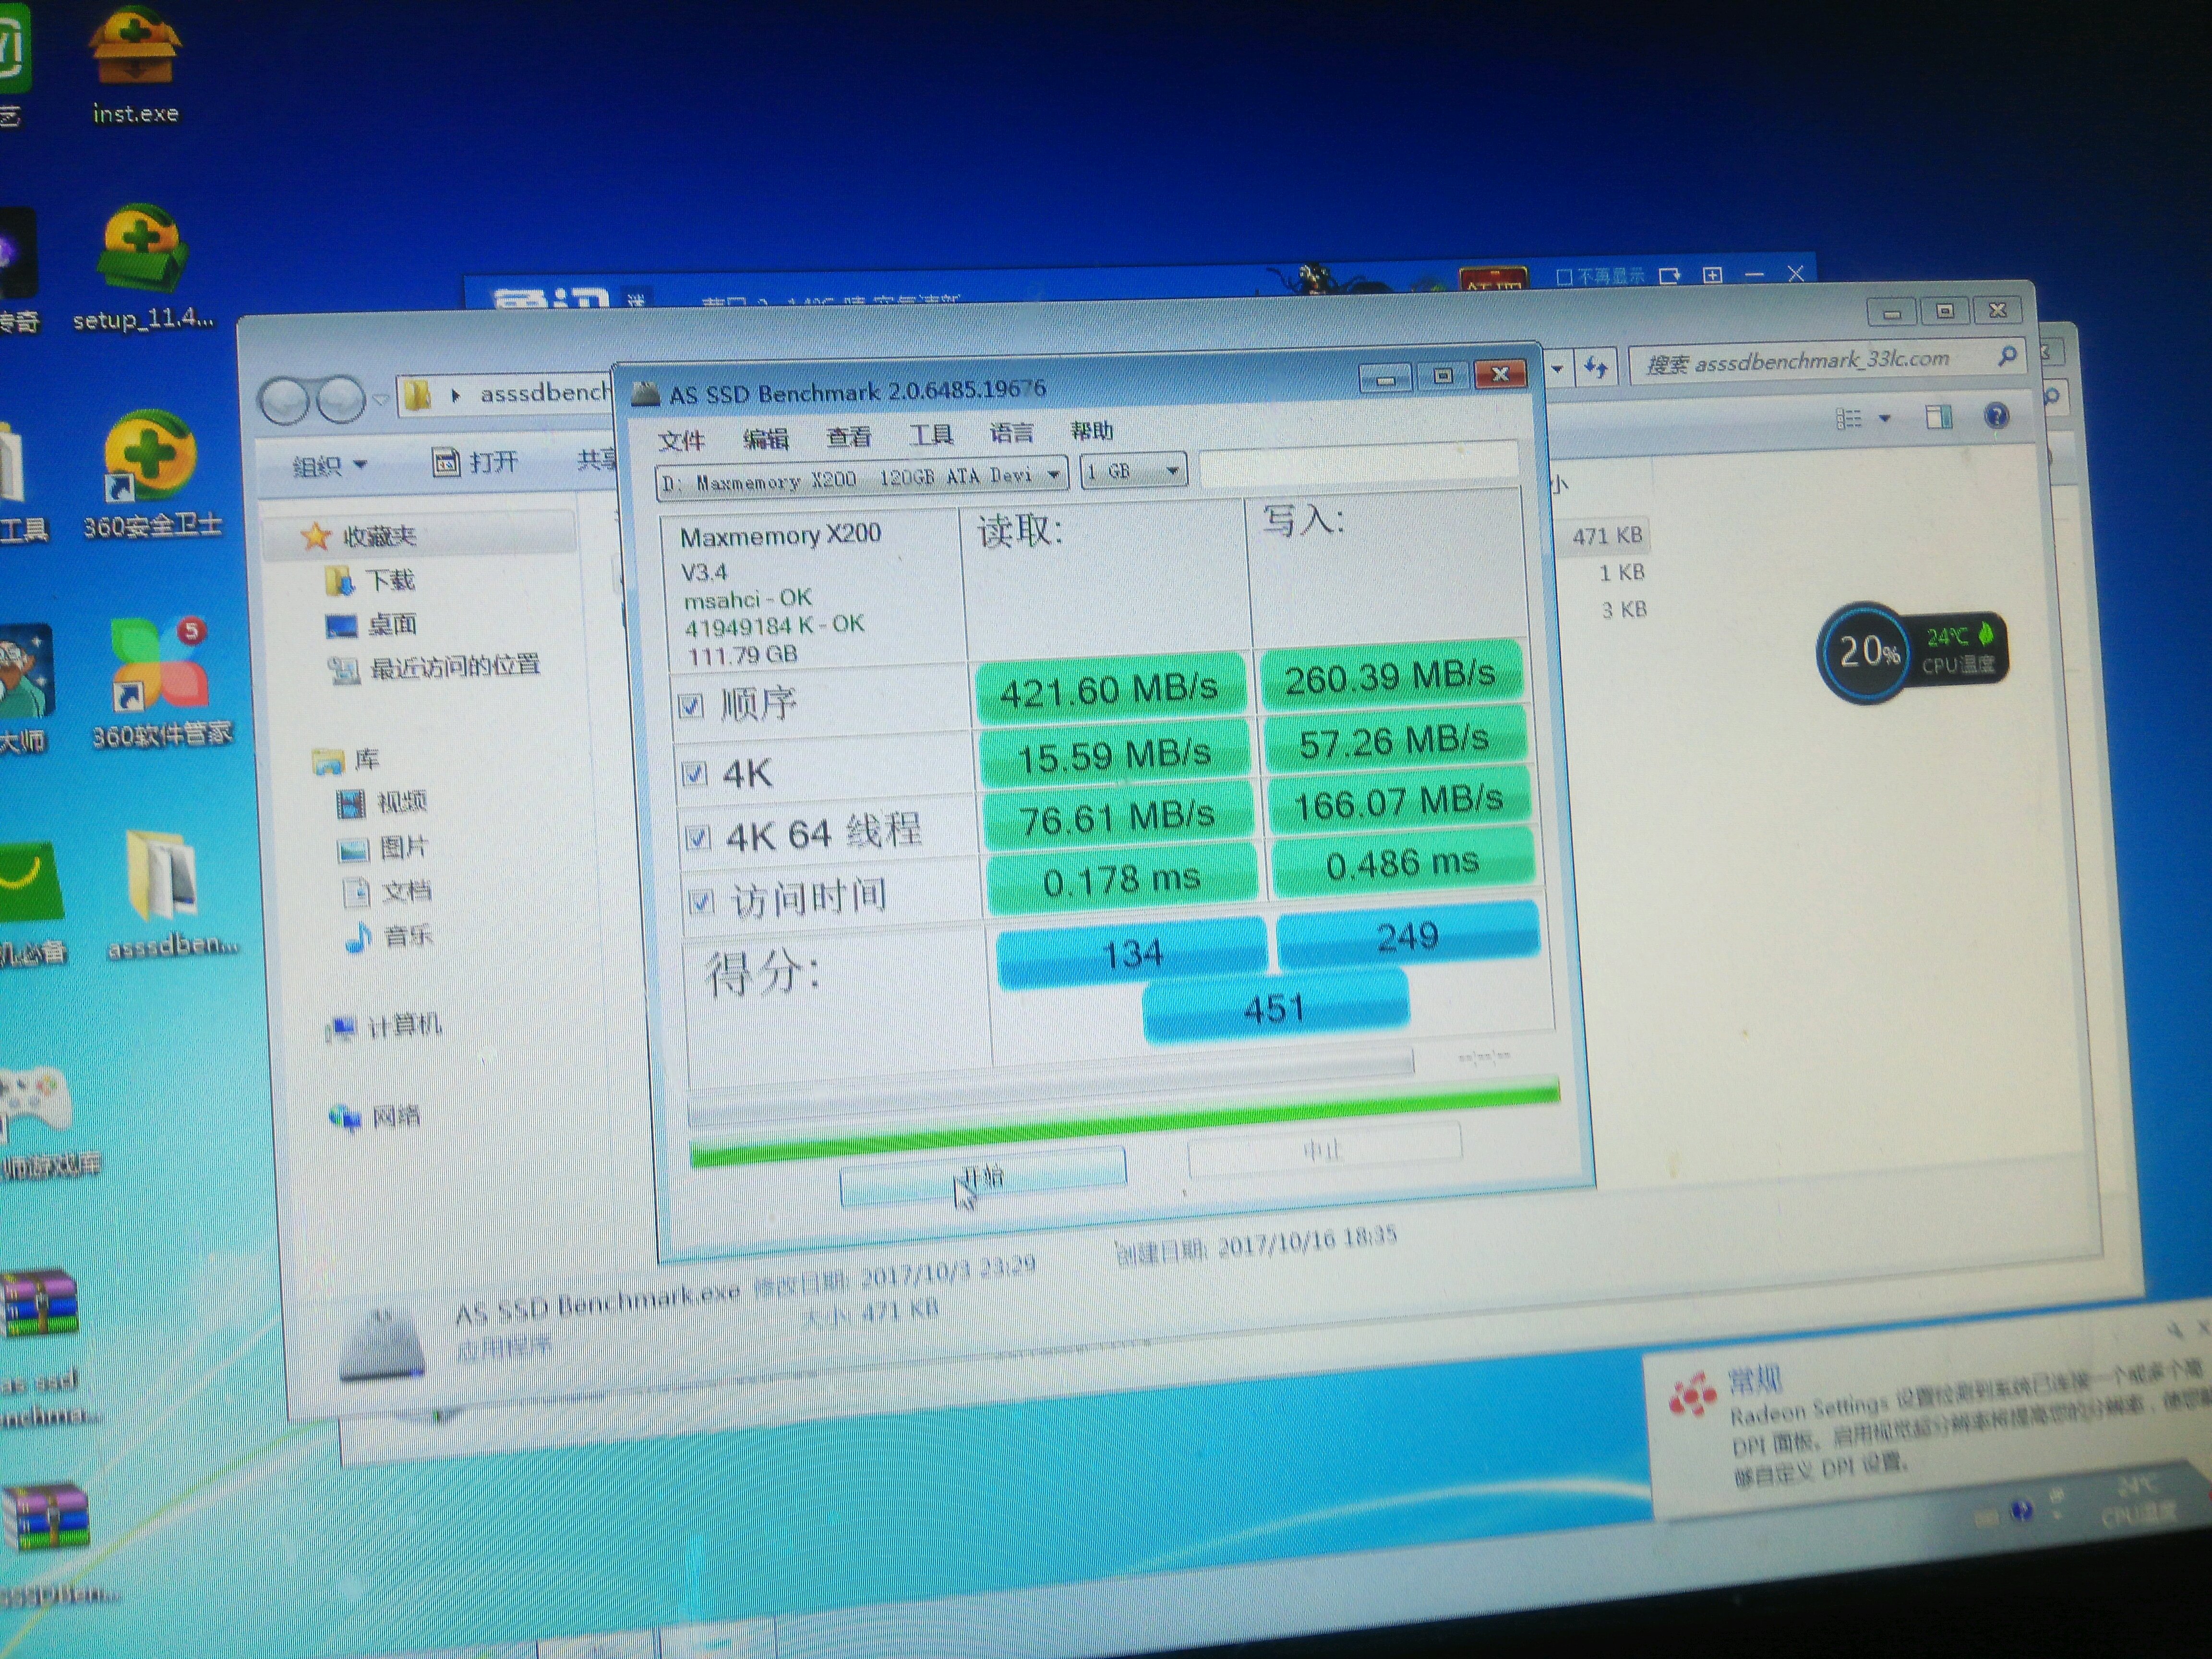Open the 帮助 menu in AS SSD Benchmark

[1091, 430]
